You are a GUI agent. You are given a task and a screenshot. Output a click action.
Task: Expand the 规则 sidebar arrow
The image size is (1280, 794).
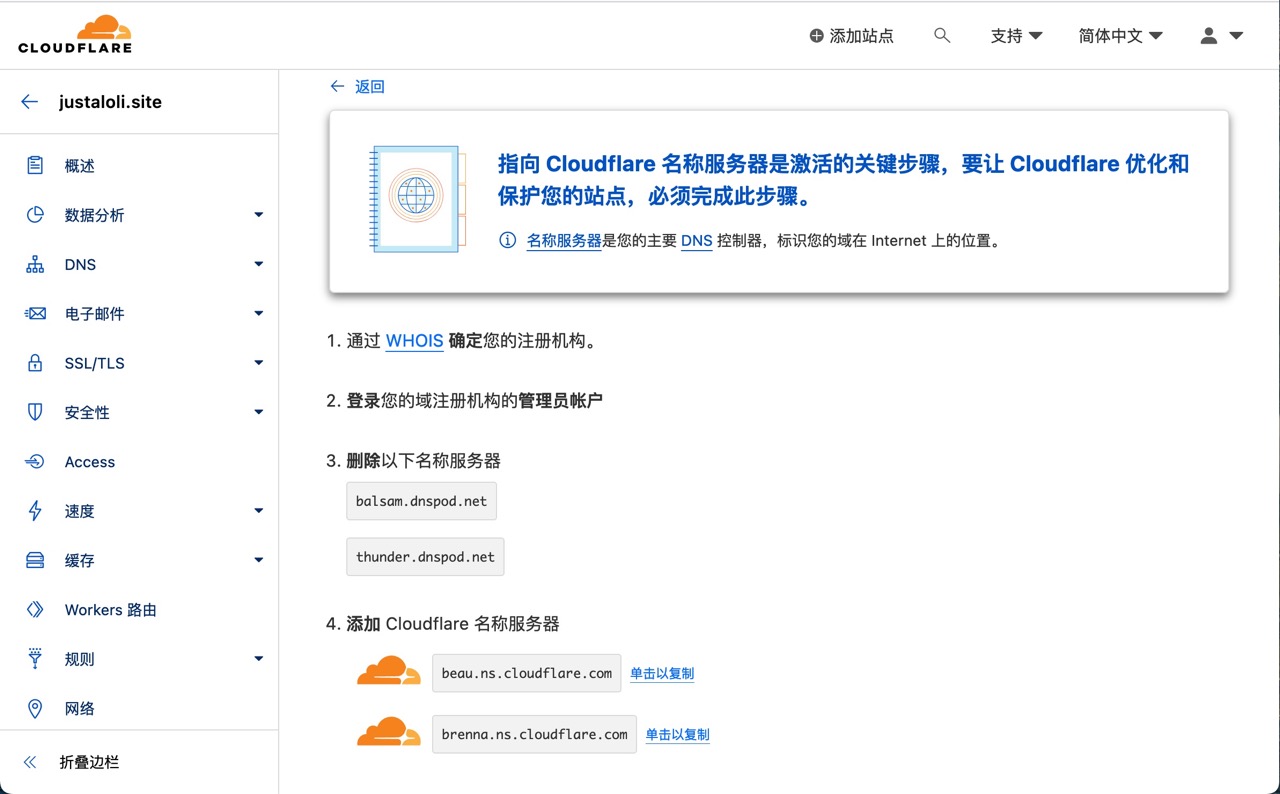pos(259,659)
